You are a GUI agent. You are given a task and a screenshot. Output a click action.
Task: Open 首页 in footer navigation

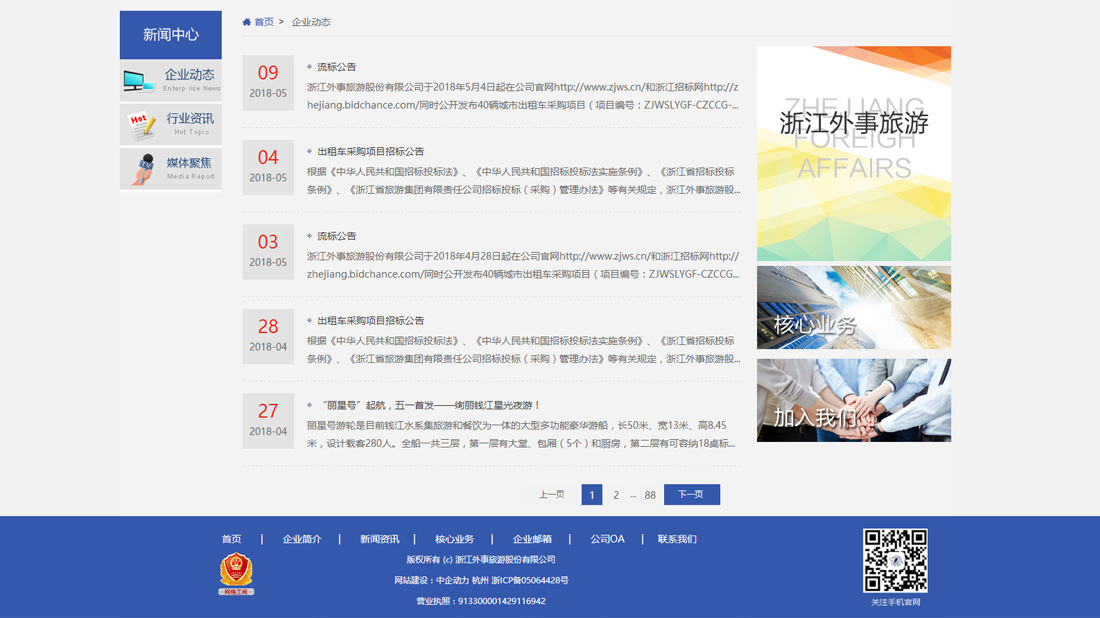232,539
